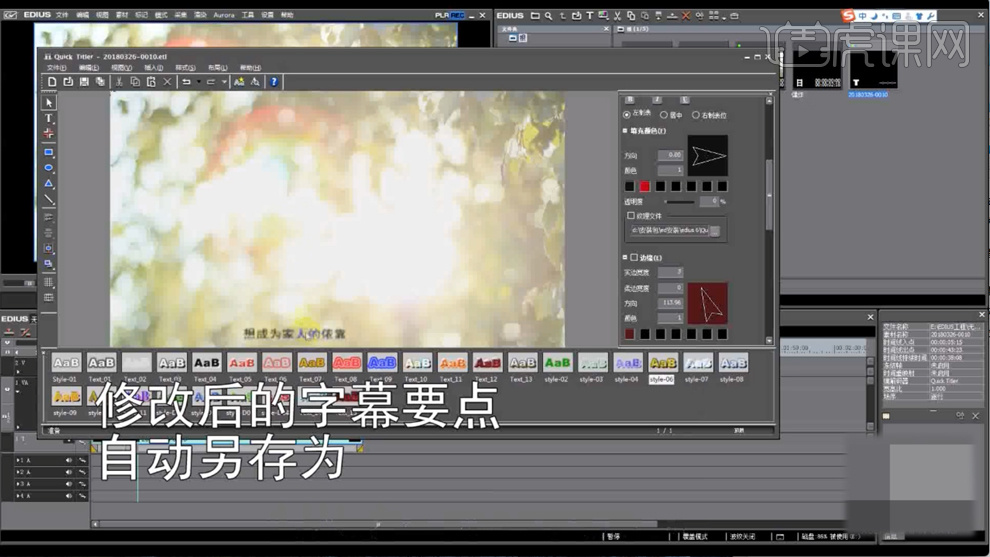Image resolution: width=990 pixels, height=557 pixels.
Task: Mute the 4 A audio track speaker
Action: click(69, 496)
